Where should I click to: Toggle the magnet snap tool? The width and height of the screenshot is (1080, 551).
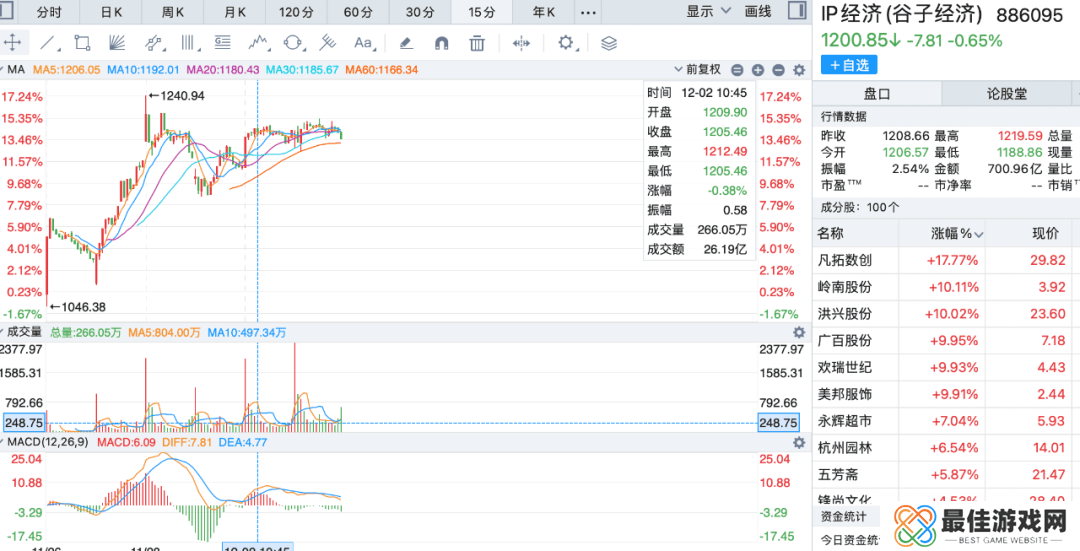click(441, 43)
